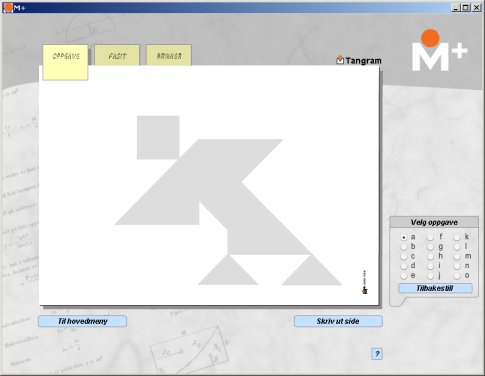The width and height of the screenshot is (485, 376).
Task: Select task n radio button
Action: click(457, 266)
